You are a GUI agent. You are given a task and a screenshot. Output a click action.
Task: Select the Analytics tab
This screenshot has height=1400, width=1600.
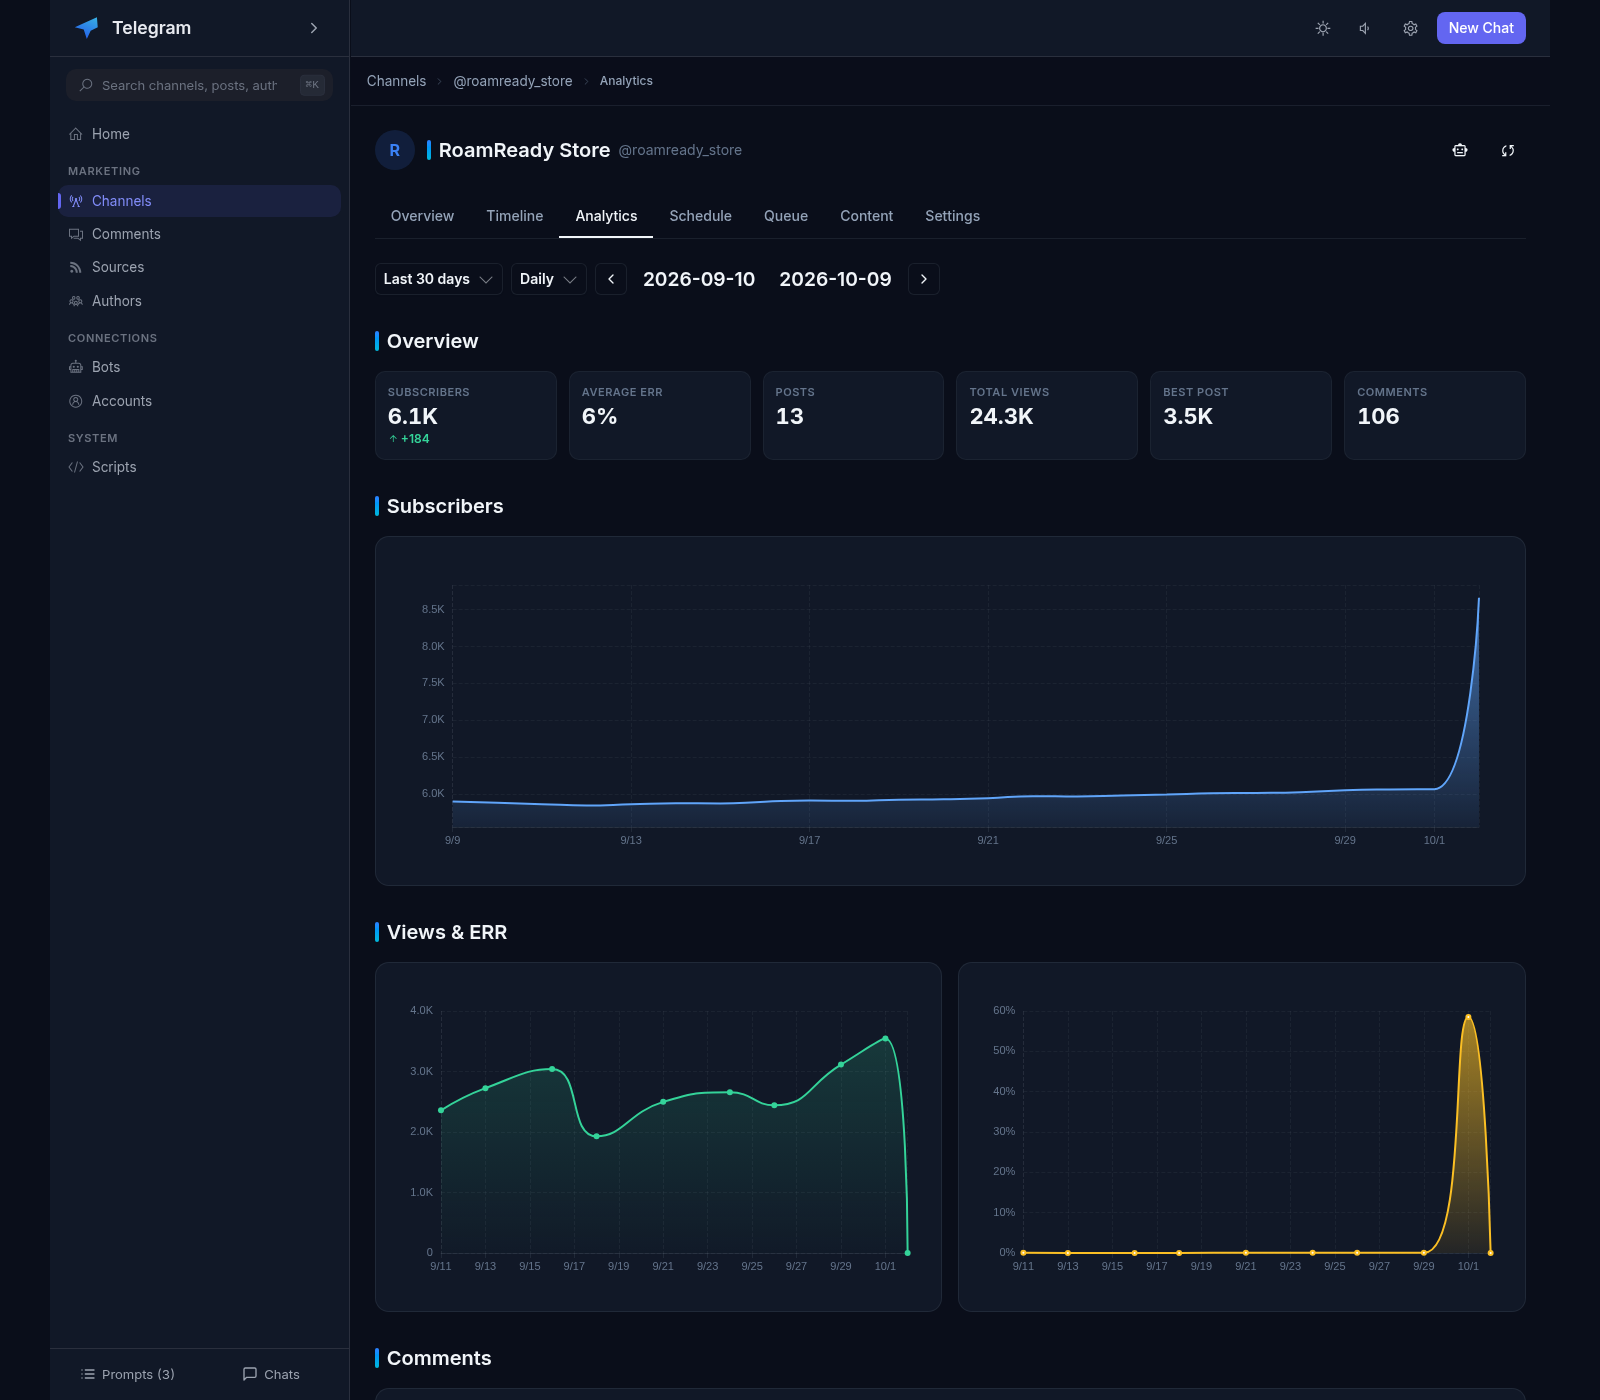click(x=606, y=216)
